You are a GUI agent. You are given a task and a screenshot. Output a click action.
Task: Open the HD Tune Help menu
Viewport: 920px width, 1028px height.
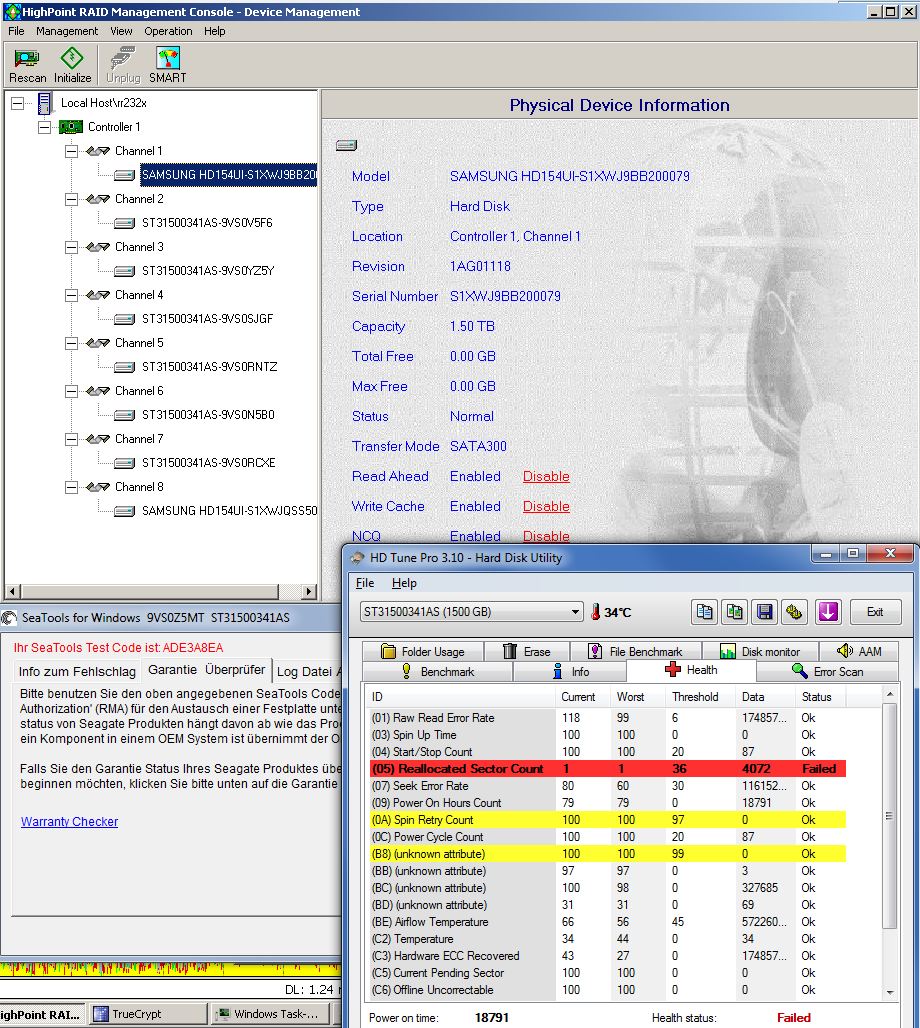[x=404, y=583]
